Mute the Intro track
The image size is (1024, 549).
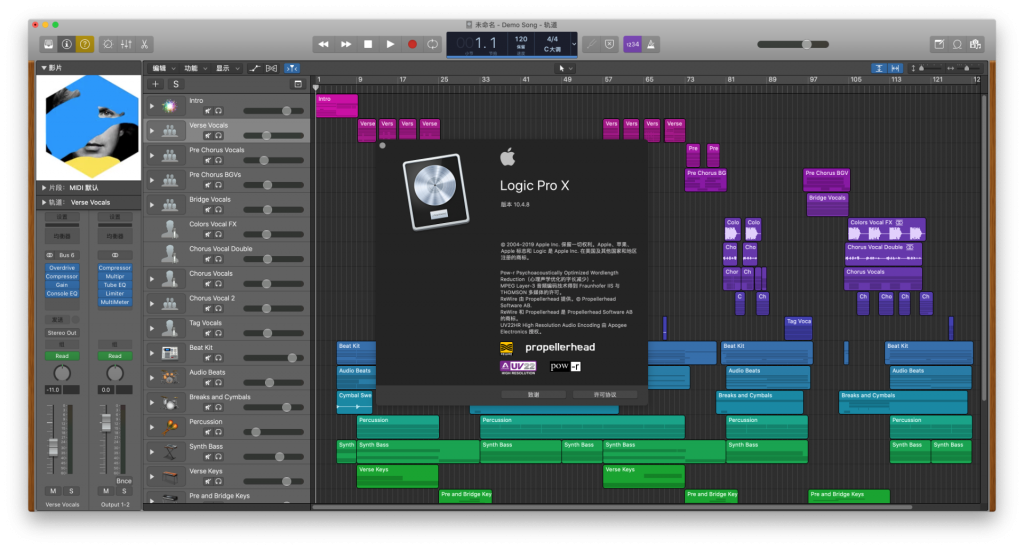pyautogui.click(x=208, y=111)
